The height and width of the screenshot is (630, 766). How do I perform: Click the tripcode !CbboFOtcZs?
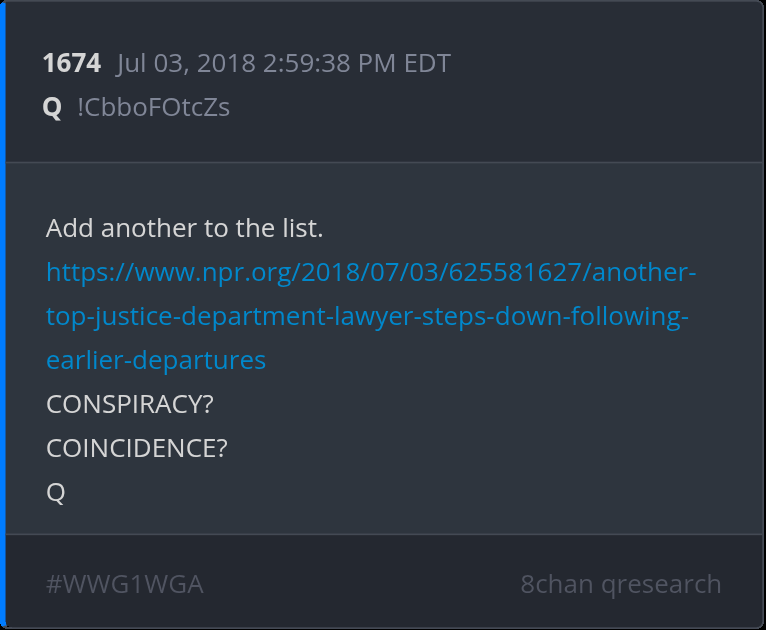pyautogui.click(x=153, y=108)
